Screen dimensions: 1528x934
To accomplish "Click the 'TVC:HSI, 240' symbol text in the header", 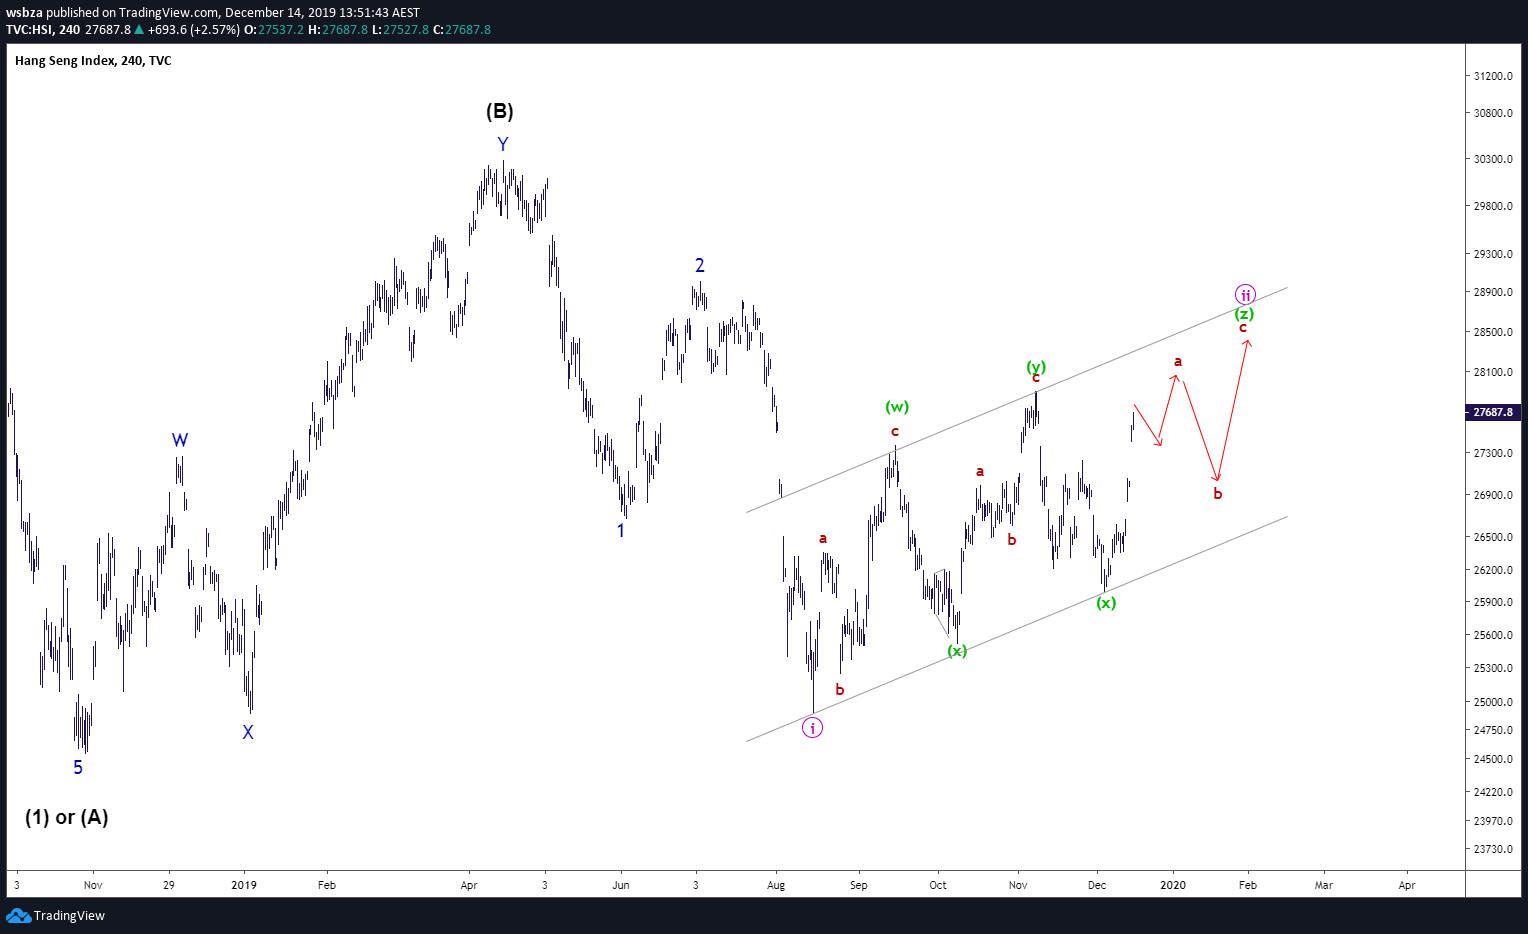I will click(43, 30).
